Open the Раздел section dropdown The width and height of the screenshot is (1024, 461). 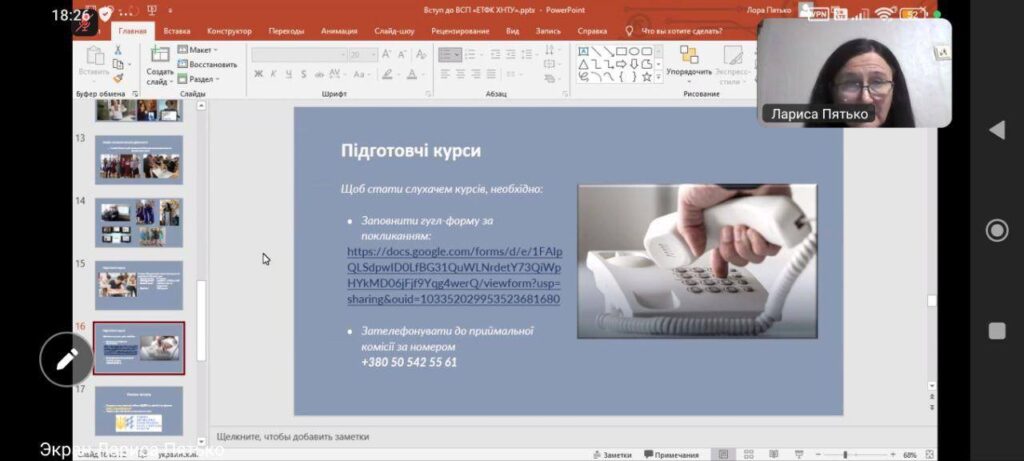(198, 79)
